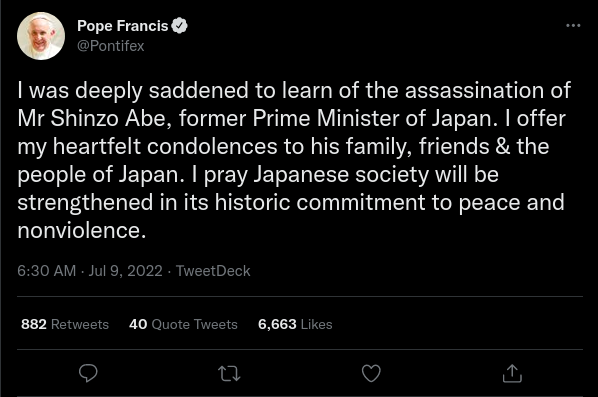
Task: Show the 6,663 Likes list
Action: point(295,324)
